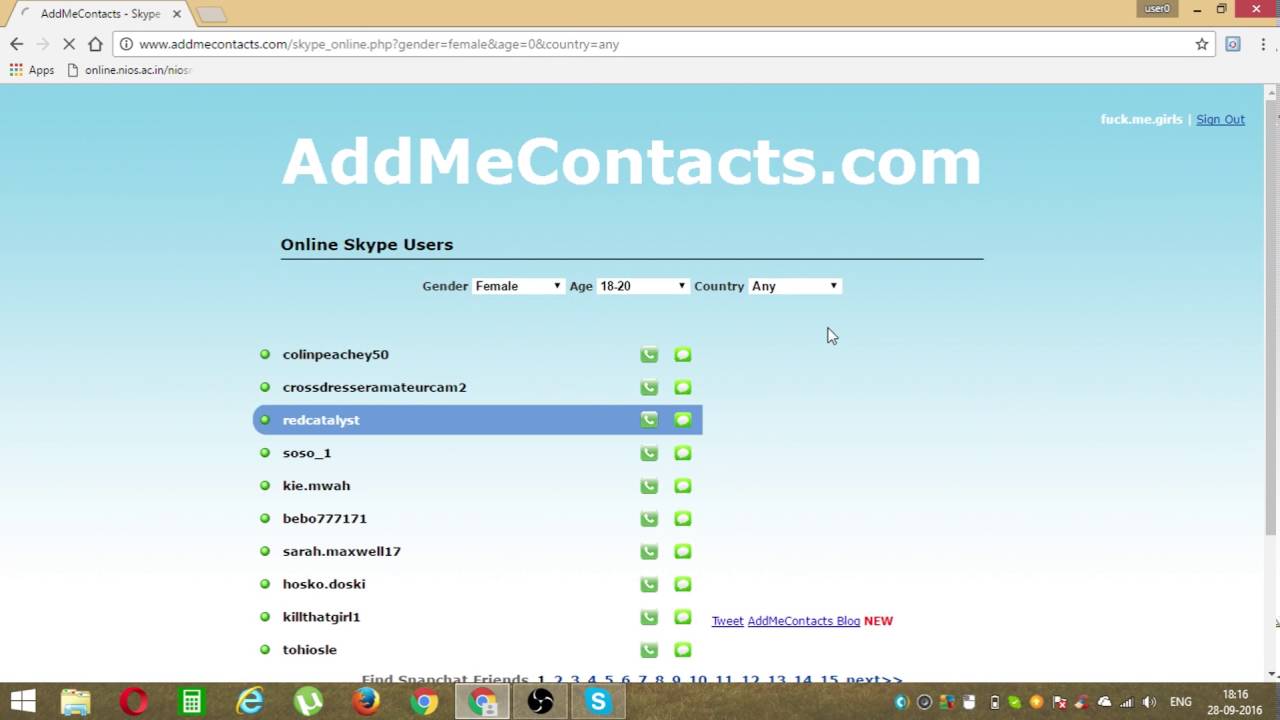Open chat with crossdresseramateurcam2

tap(683, 388)
